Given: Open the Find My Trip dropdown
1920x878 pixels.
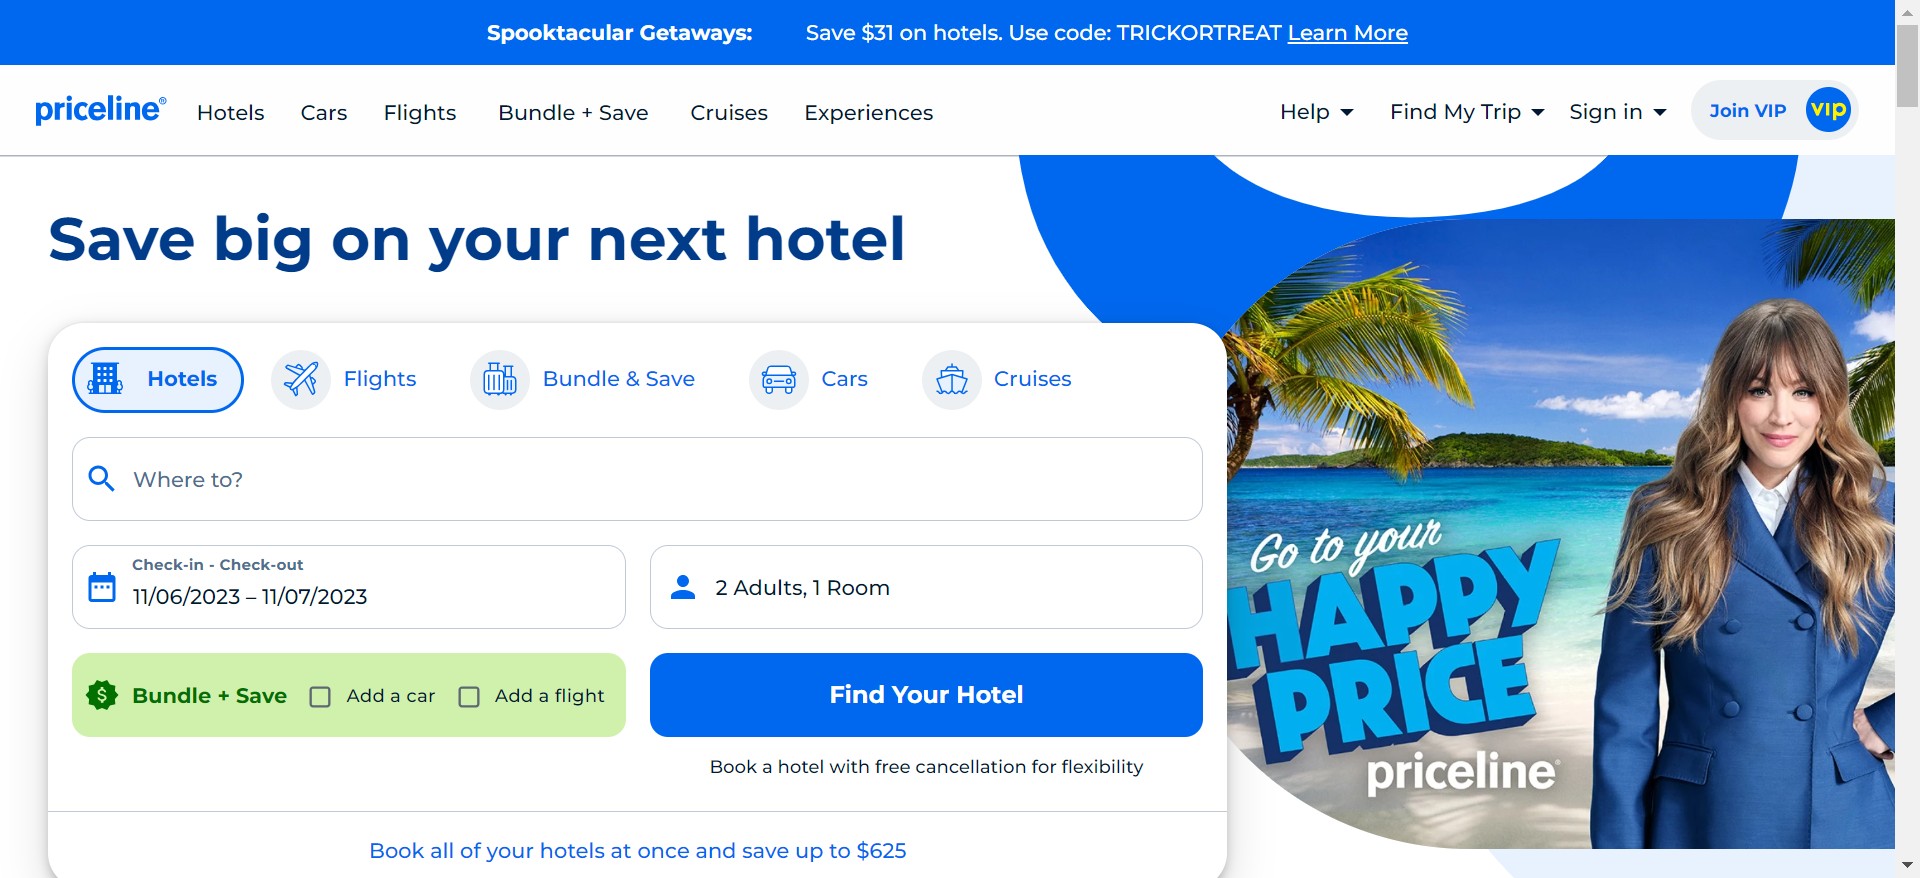Looking at the screenshot, I should pyautogui.click(x=1467, y=112).
